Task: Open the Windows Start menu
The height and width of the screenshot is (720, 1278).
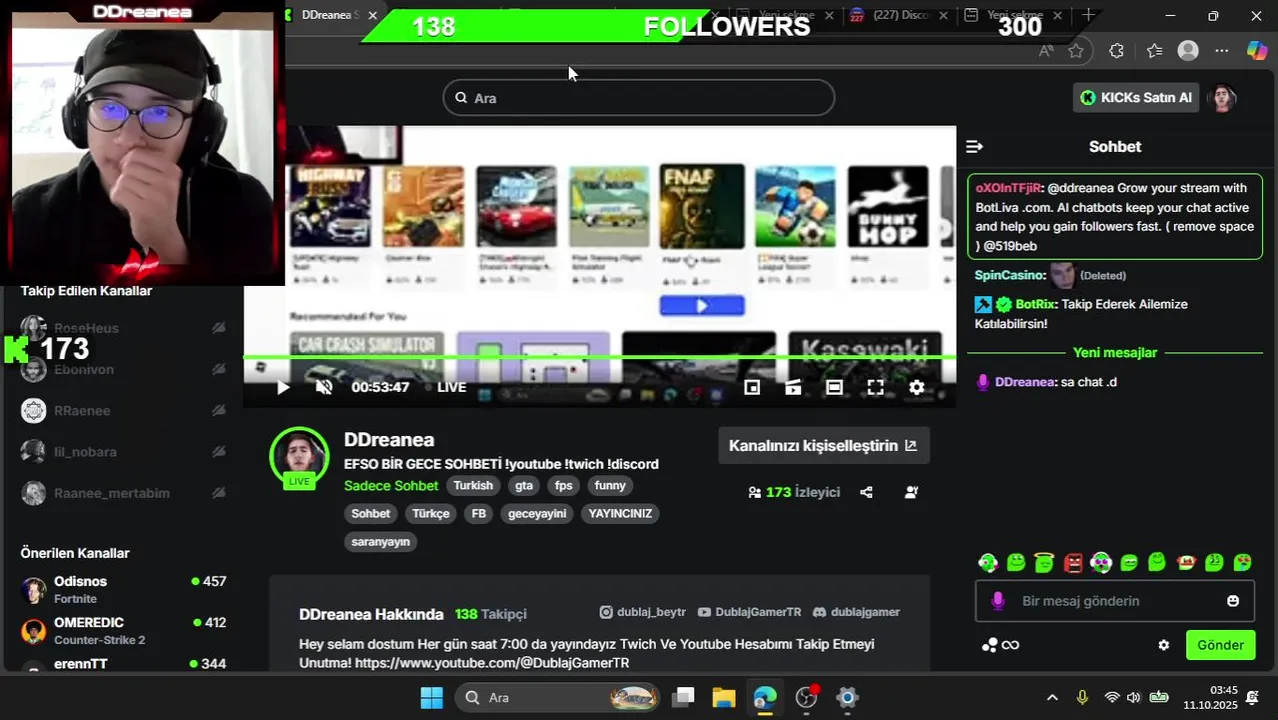Action: (432, 698)
